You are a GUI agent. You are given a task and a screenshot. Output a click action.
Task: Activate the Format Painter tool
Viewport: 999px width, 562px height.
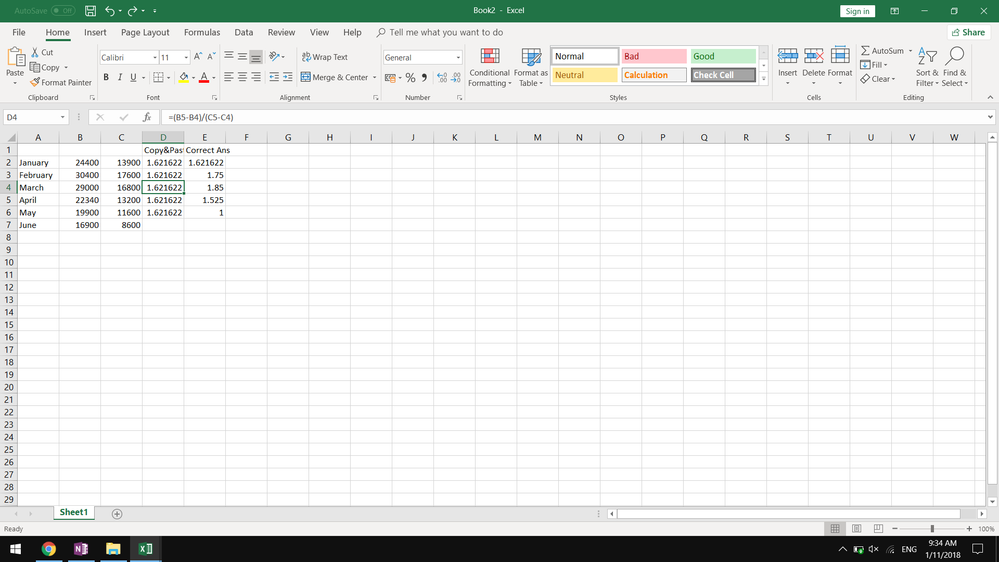[x=61, y=82]
